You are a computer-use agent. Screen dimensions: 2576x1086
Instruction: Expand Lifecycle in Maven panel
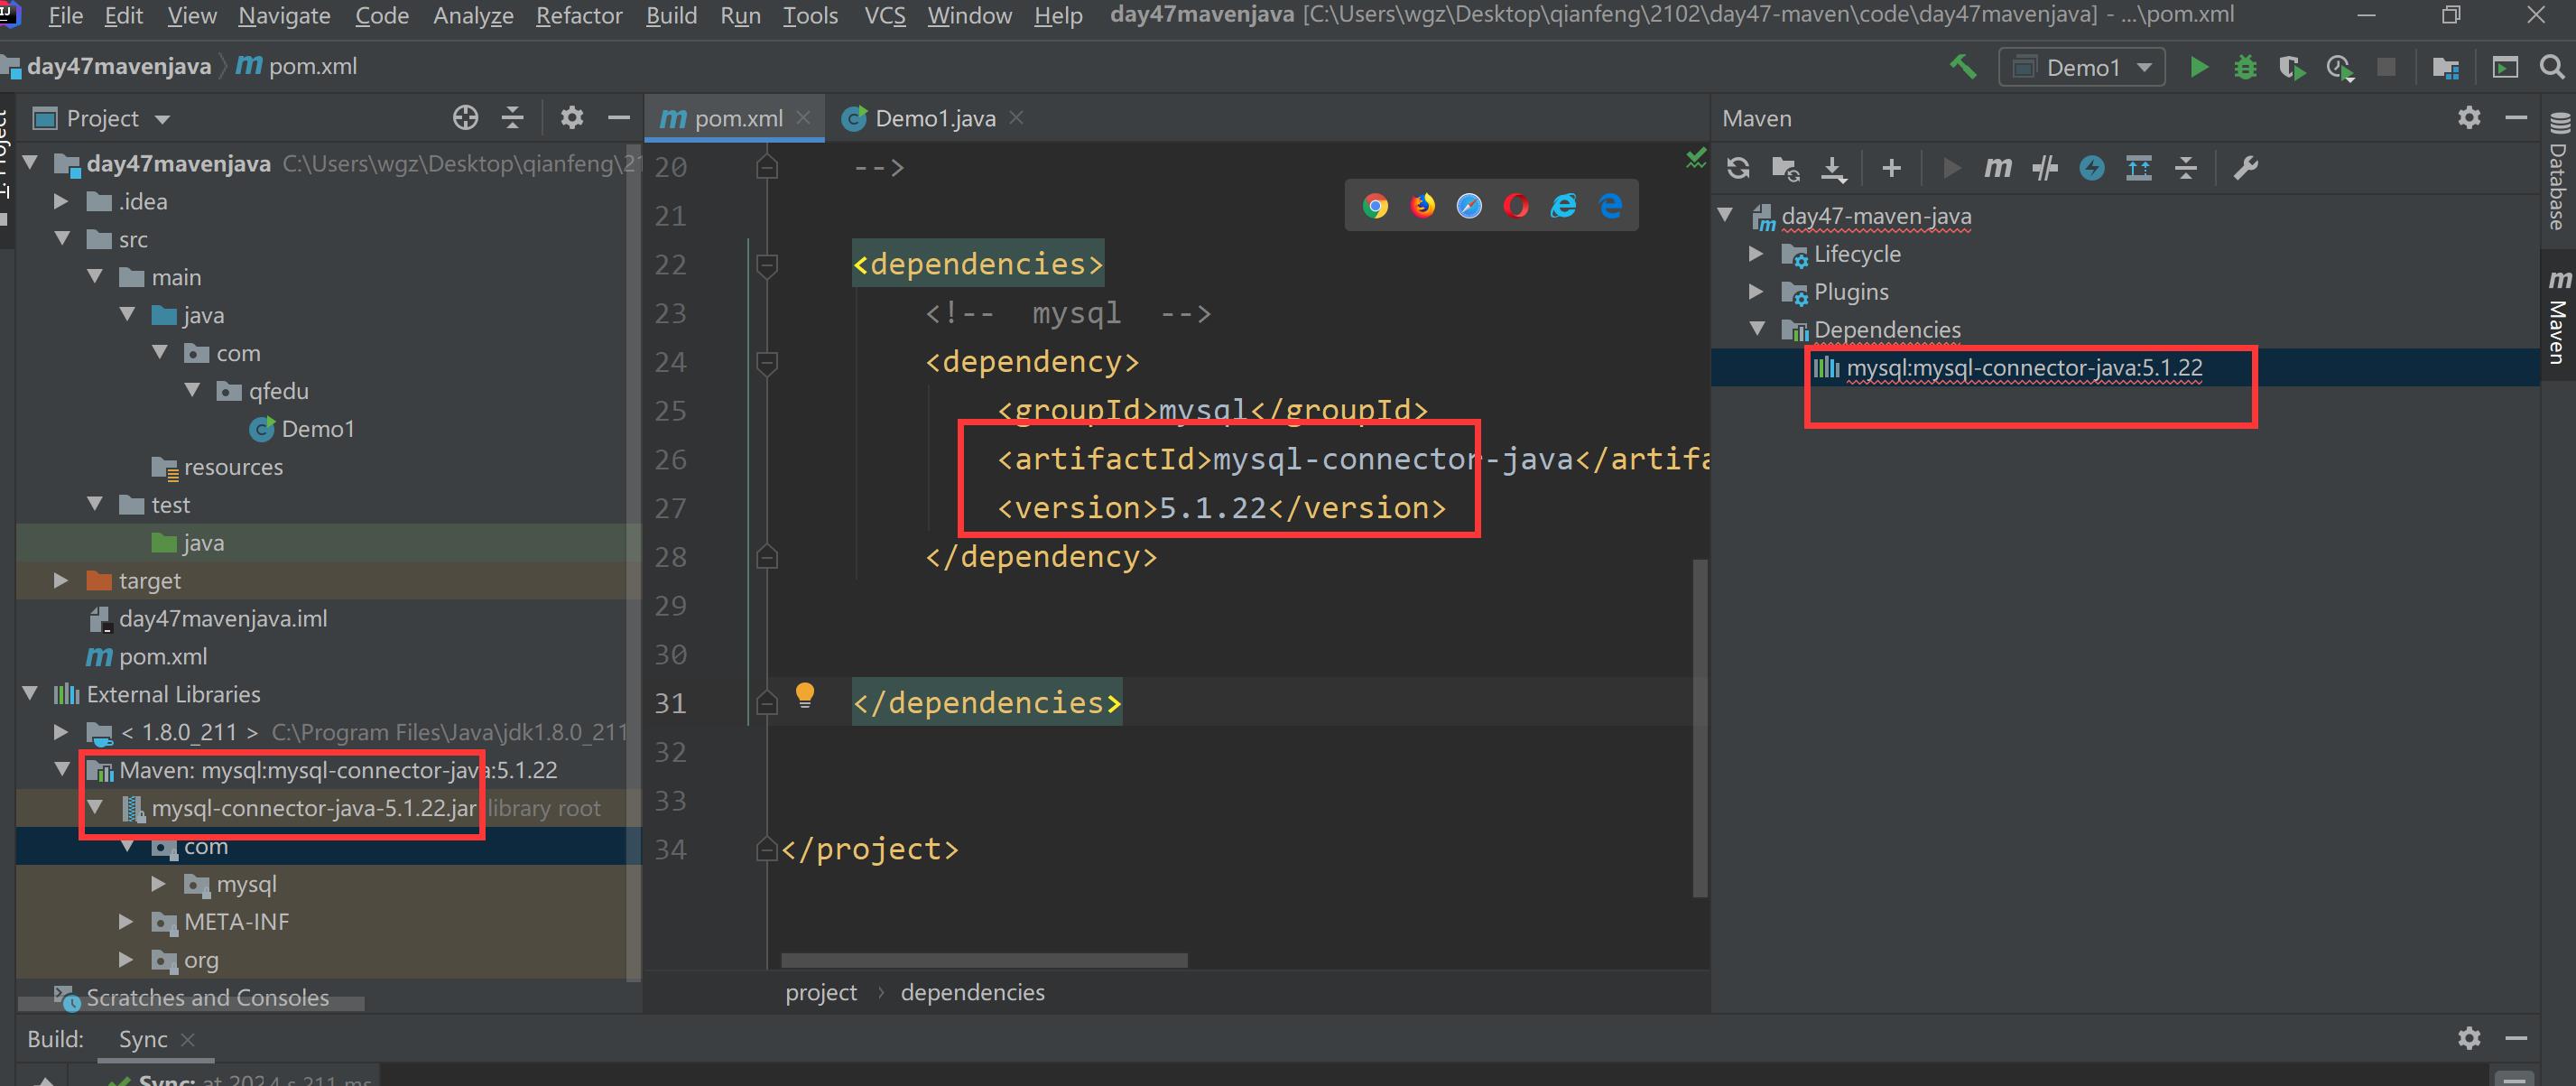[x=1756, y=254]
